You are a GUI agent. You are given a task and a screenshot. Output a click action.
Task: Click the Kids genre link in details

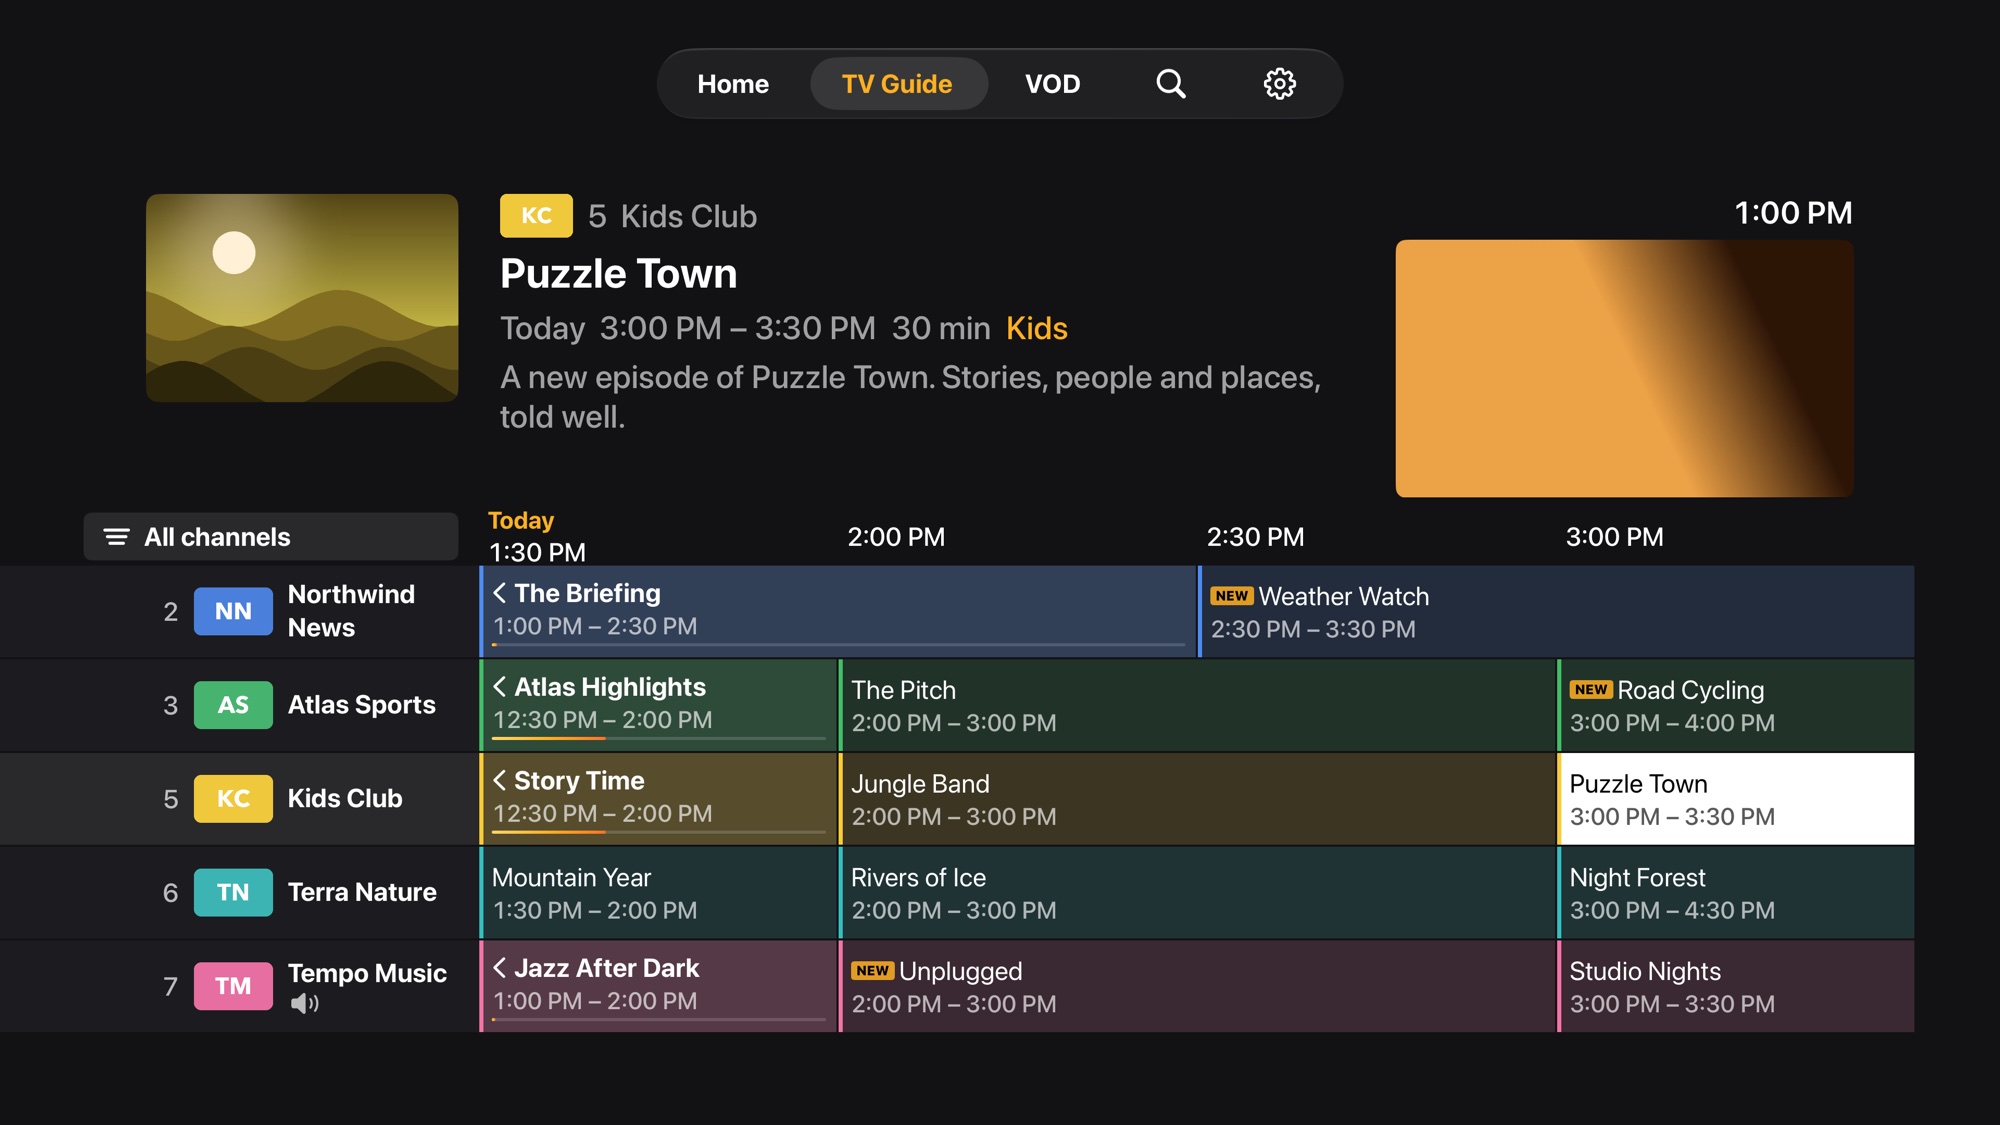(1037, 328)
